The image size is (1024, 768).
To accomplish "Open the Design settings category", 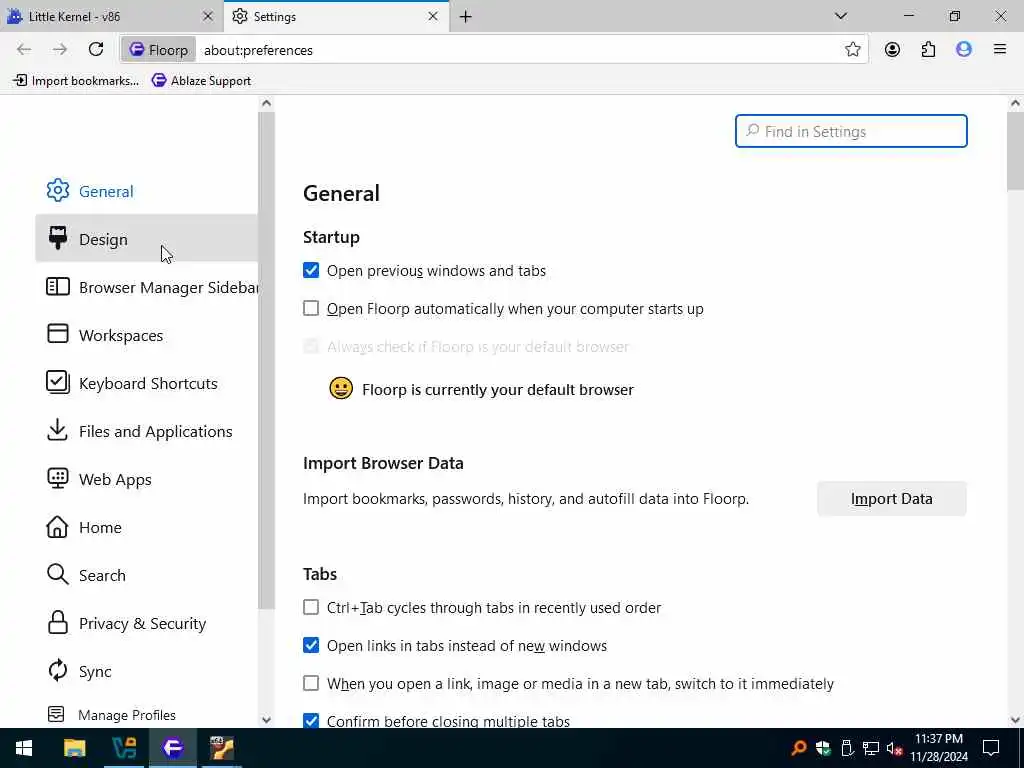I will click(x=147, y=239).
